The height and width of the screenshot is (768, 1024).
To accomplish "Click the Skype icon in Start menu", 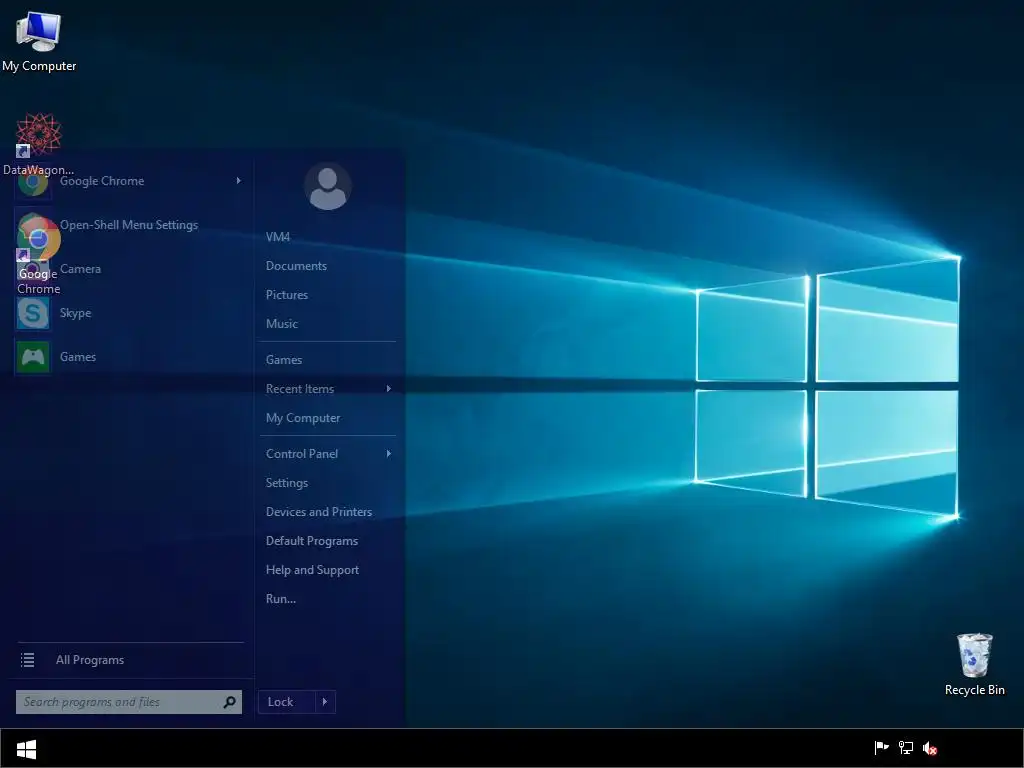I will [x=33, y=313].
